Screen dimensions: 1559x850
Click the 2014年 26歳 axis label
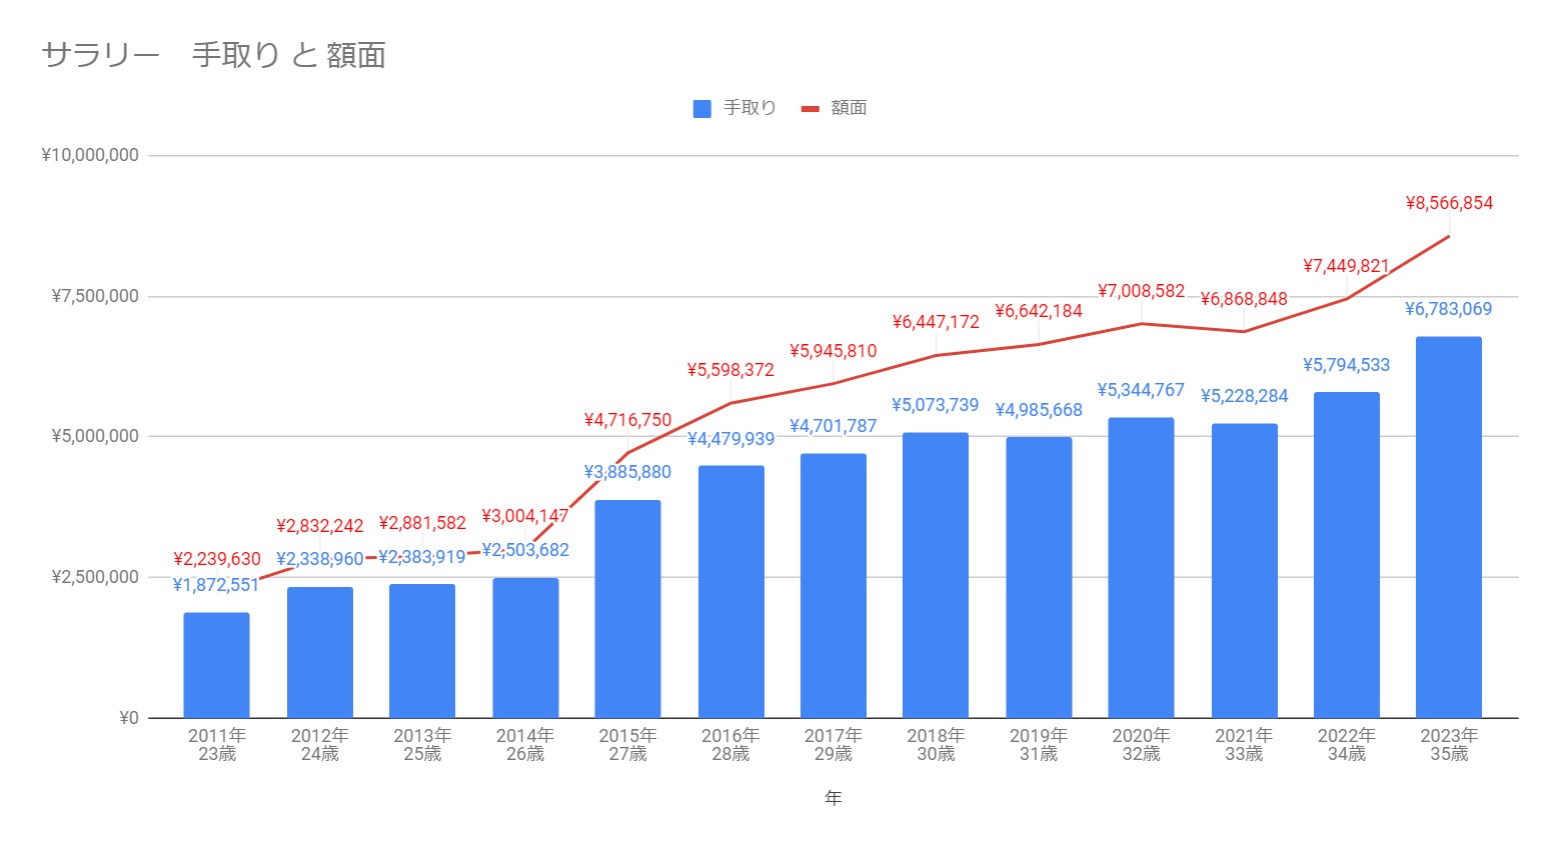click(525, 745)
